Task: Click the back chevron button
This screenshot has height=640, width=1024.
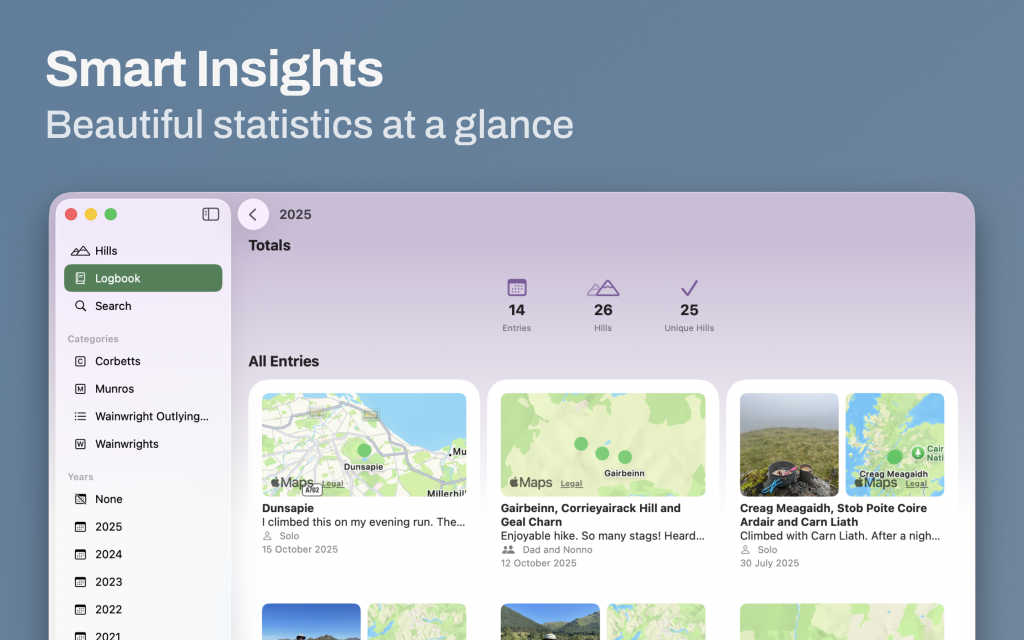Action: click(x=253, y=215)
